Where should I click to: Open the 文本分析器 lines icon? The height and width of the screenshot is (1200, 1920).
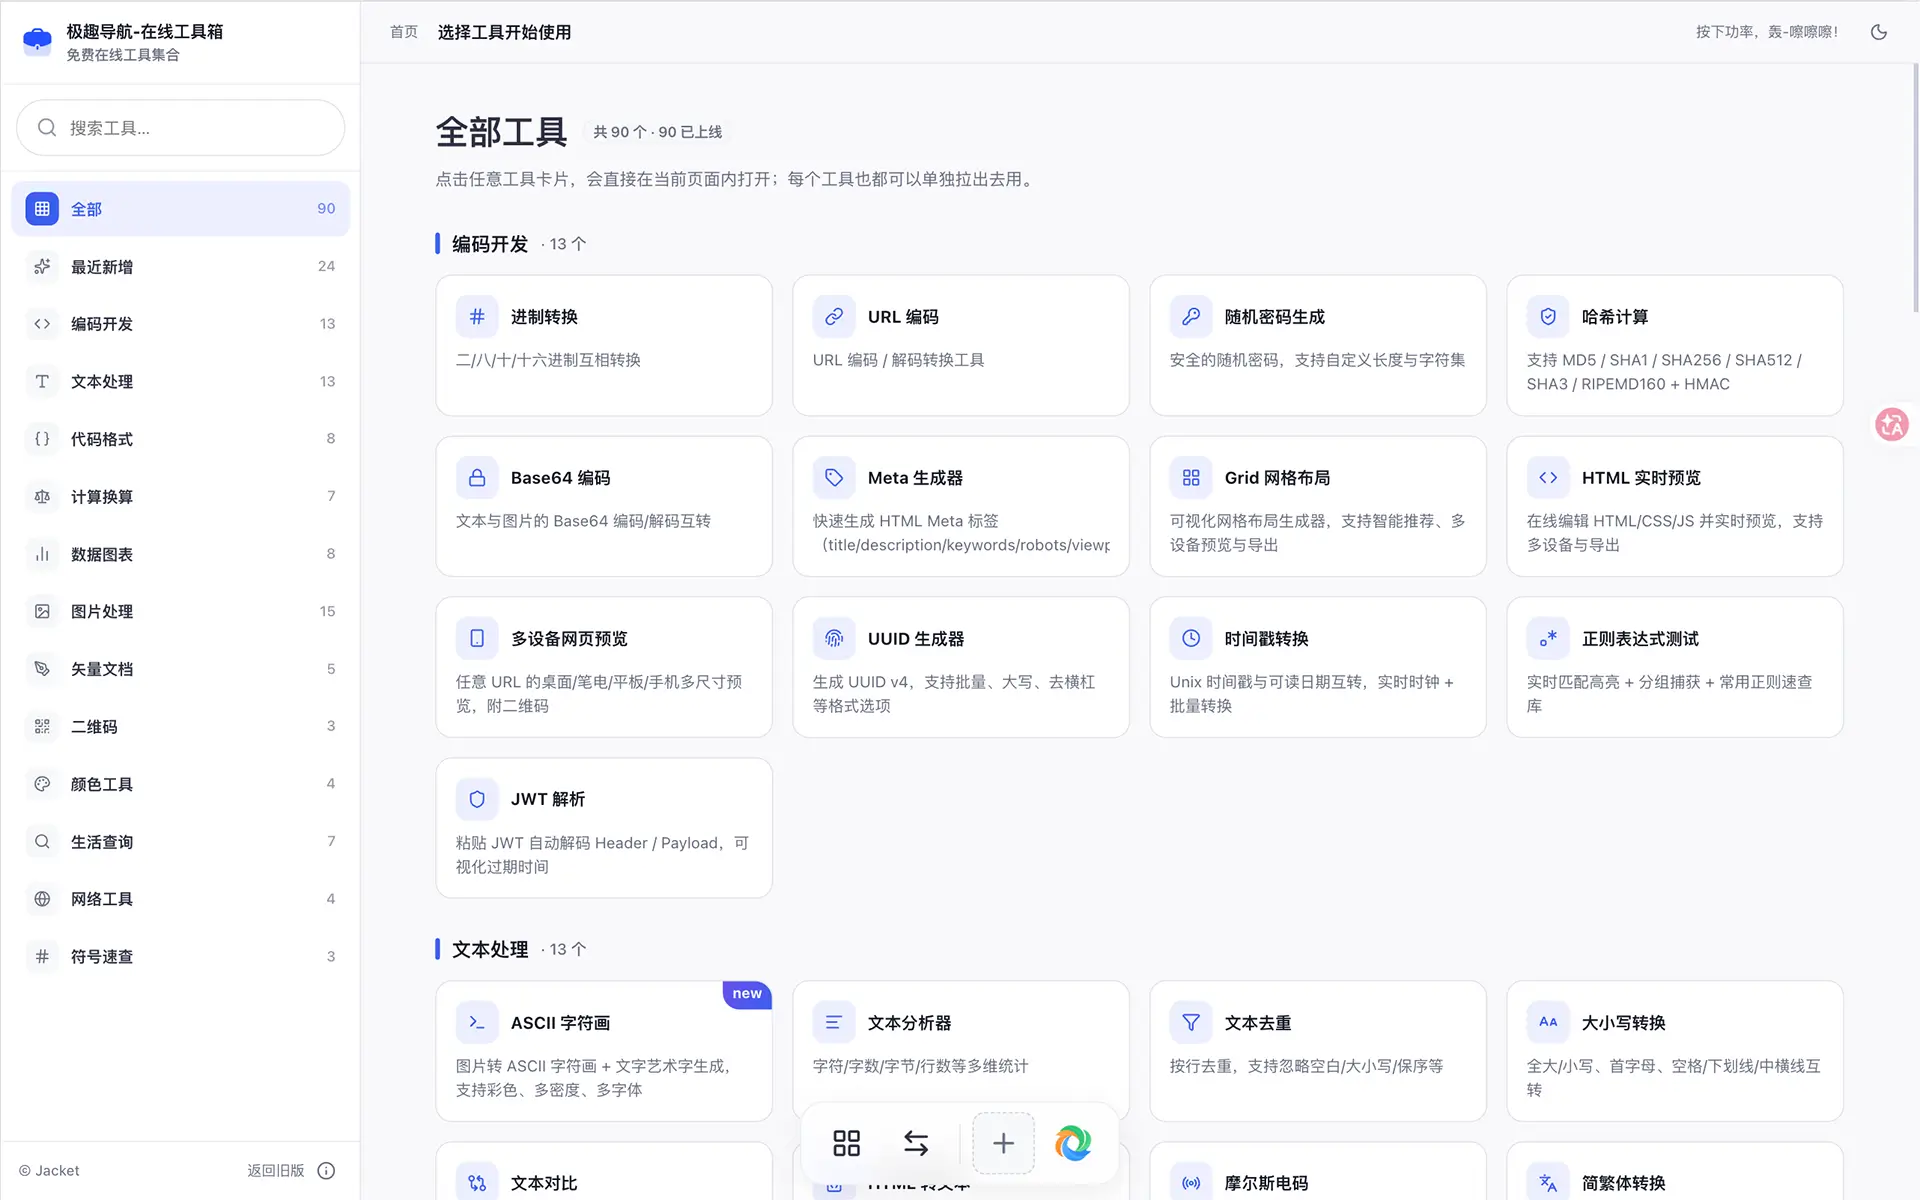[x=834, y=1023]
